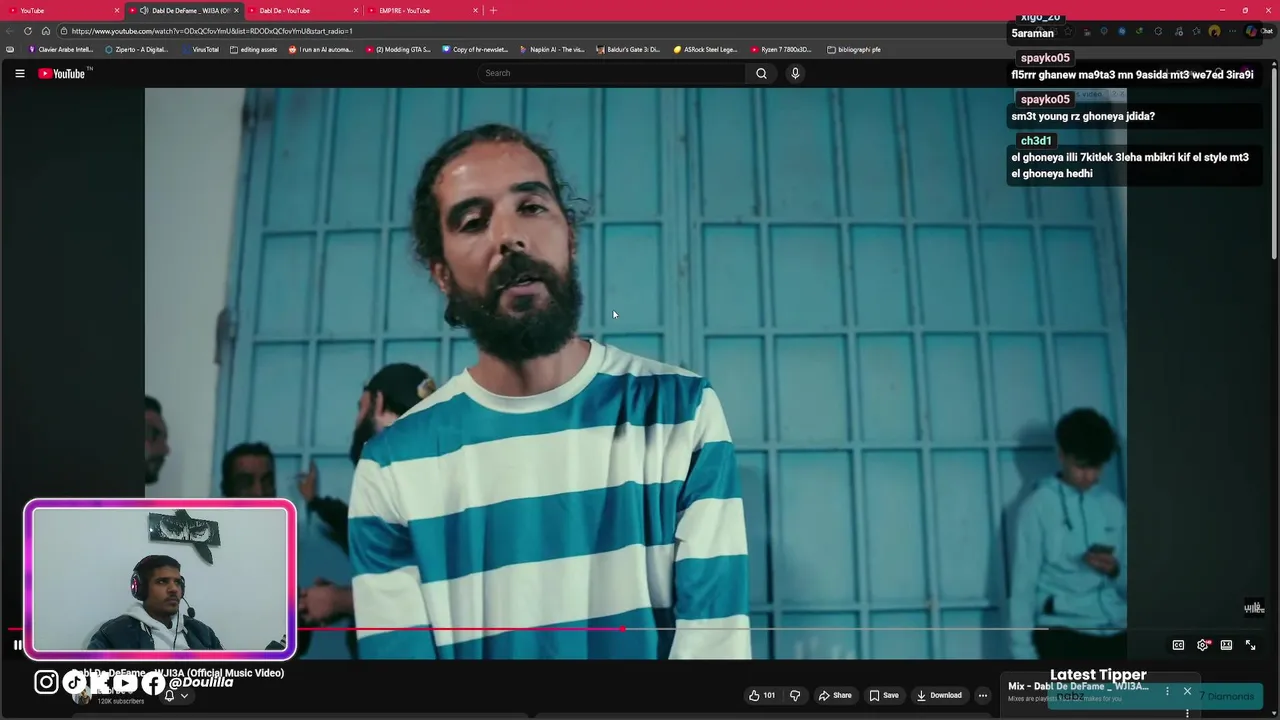Close the Mix playlist panel
Screen dimensions: 1280x720
[x=1187, y=691]
